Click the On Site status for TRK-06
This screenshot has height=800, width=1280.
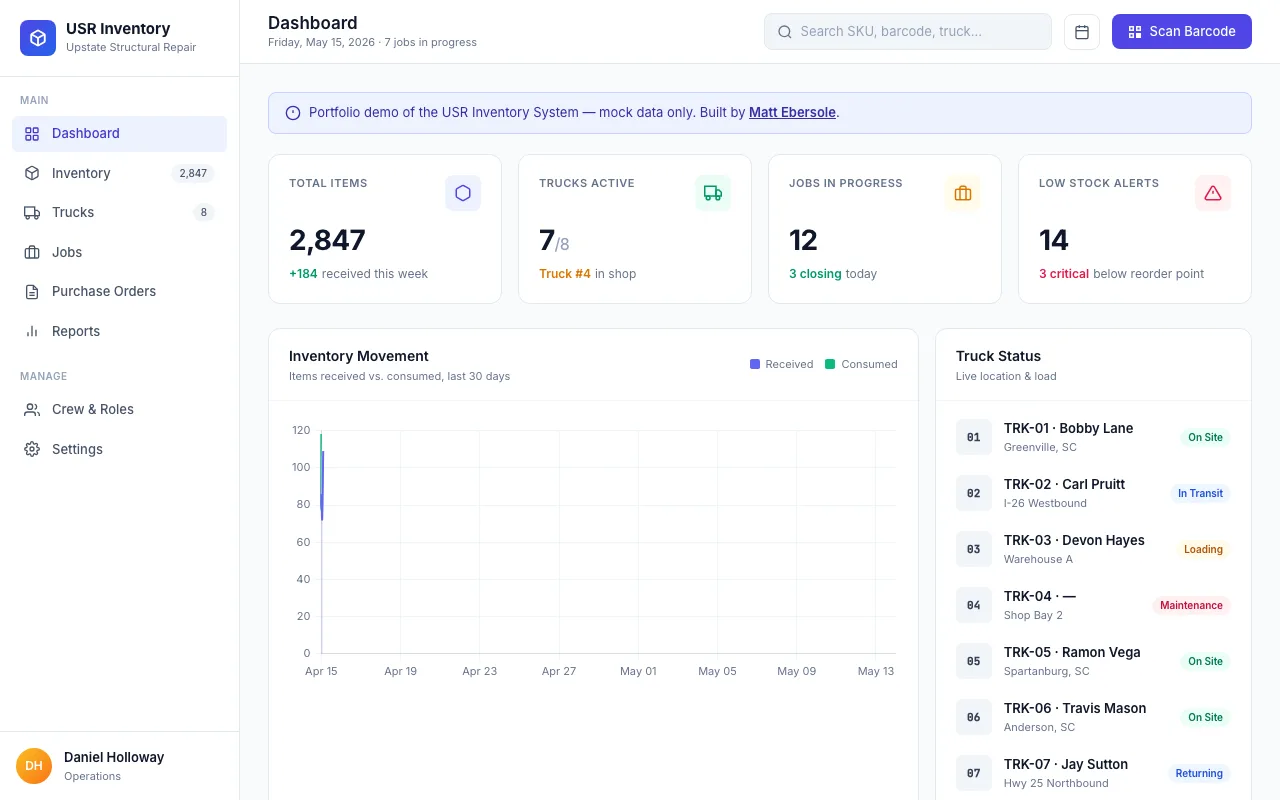pos(1205,717)
